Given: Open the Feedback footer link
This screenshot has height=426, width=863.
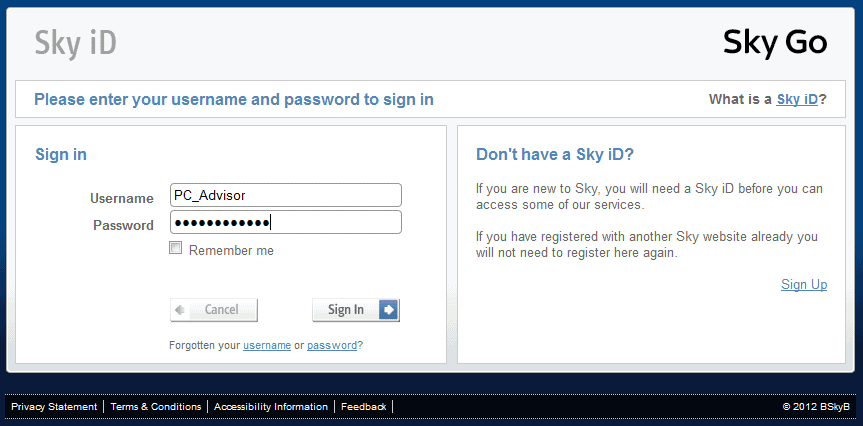Looking at the screenshot, I should (364, 407).
